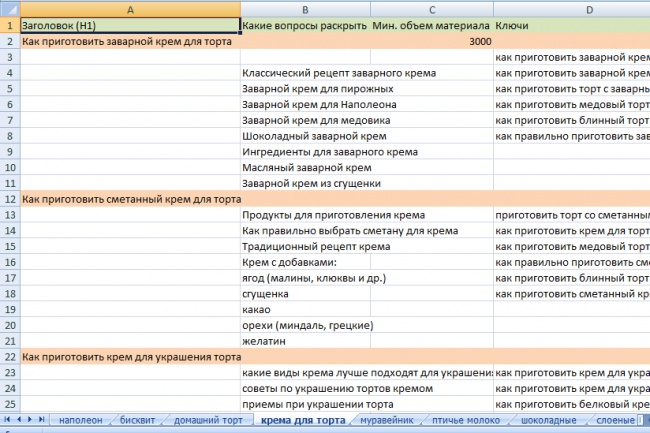Image resolution: width=650 pixels, height=433 pixels.
Task: Select column C header
Action: pyautogui.click(x=432, y=10)
